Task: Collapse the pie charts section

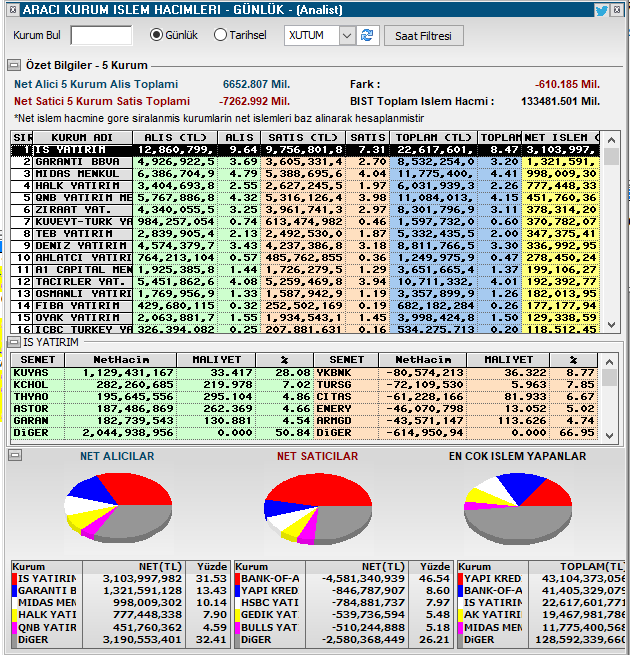Action: click(x=15, y=455)
